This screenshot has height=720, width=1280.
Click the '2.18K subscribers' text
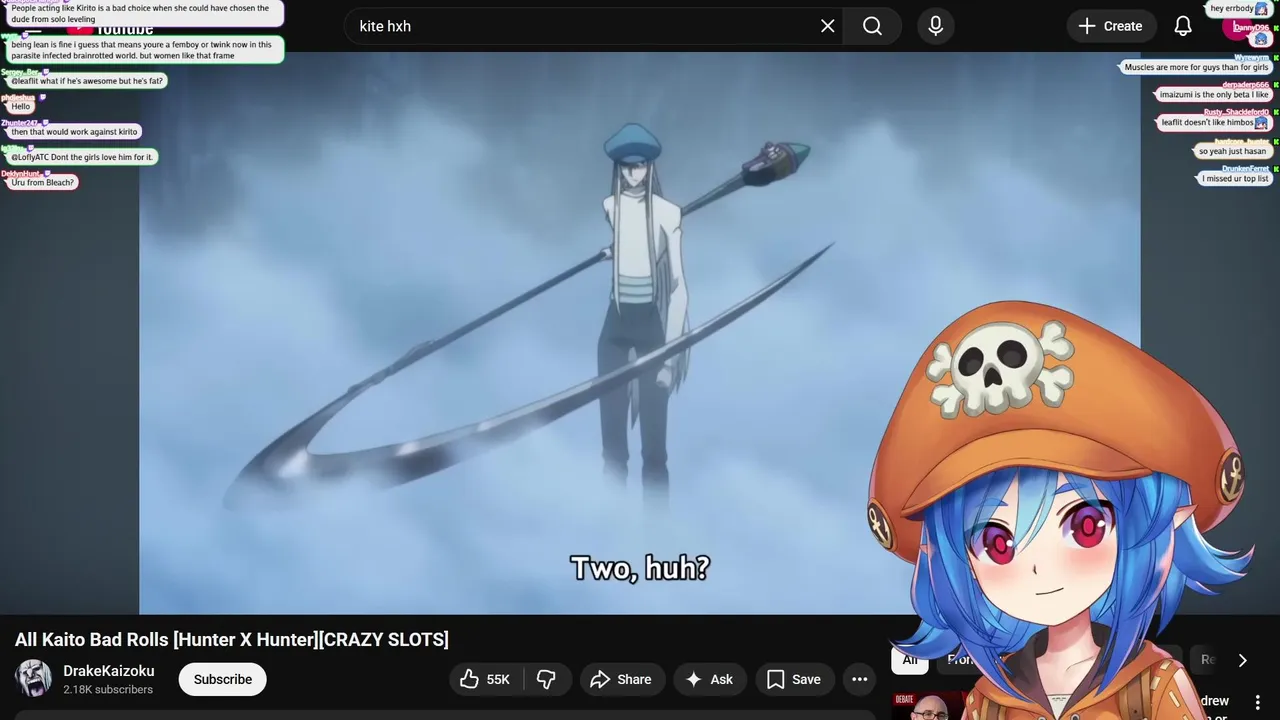click(x=108, y=690)
